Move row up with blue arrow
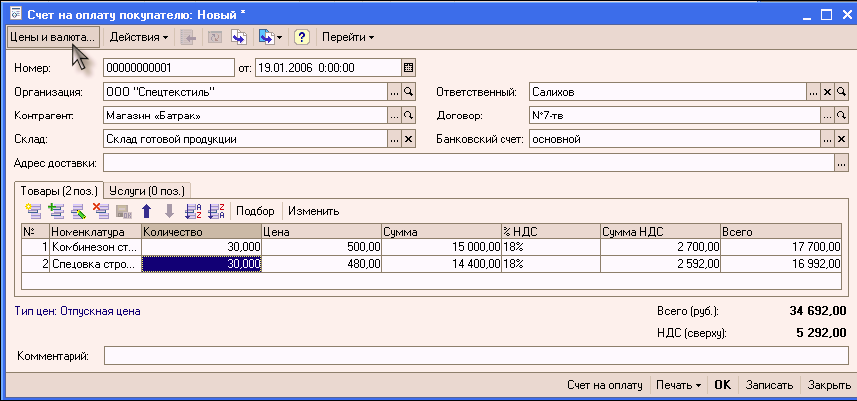This screenshot has height=401, width=857. [146, 211]
